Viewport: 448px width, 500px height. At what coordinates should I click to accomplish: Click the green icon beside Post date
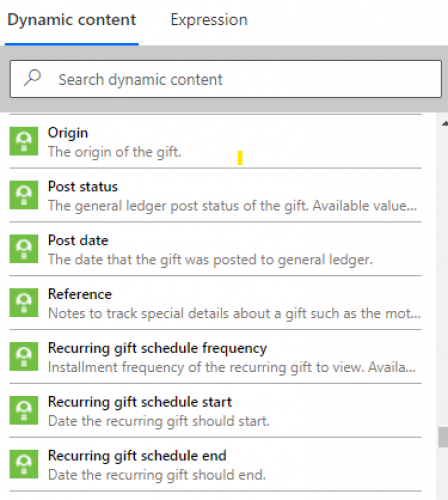click(24, 249)
